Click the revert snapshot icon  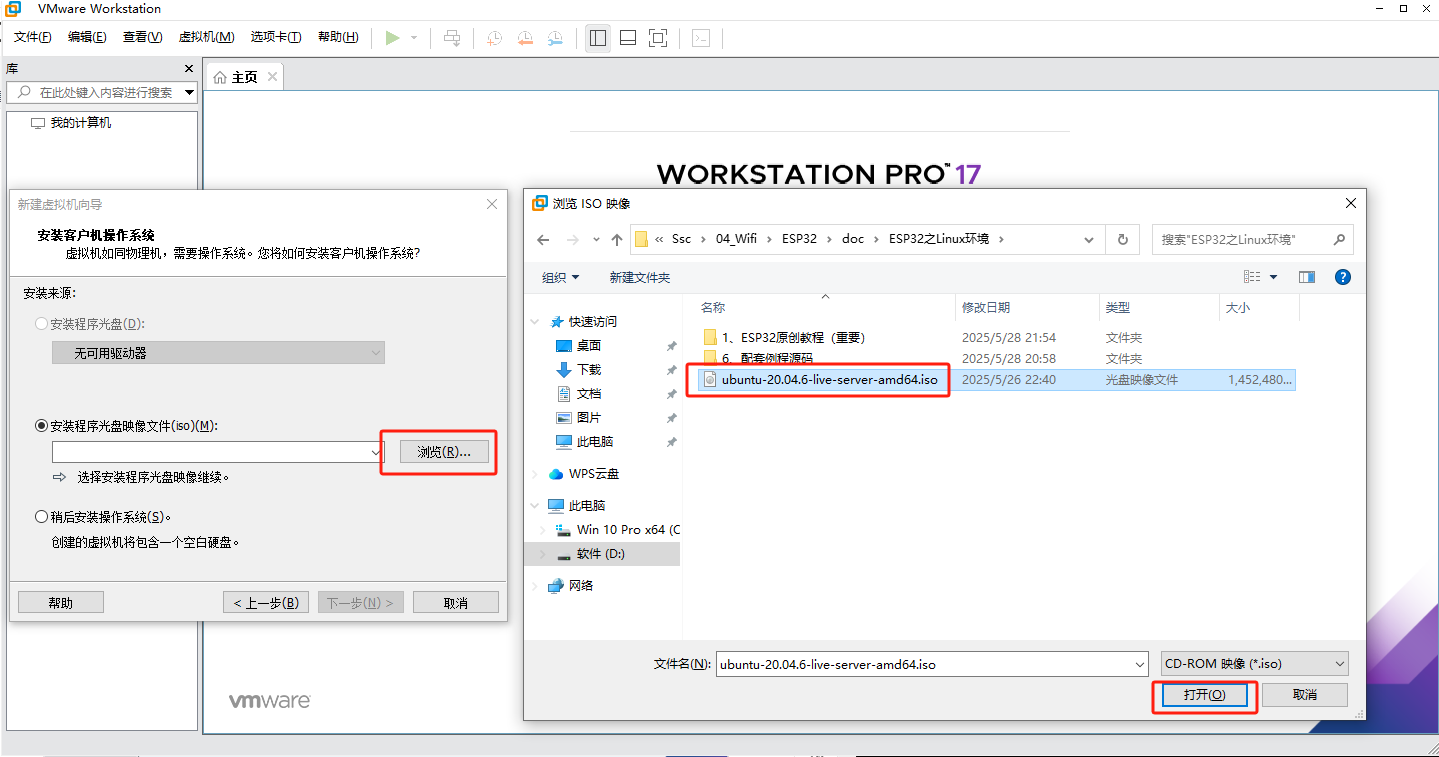point(525,38)
